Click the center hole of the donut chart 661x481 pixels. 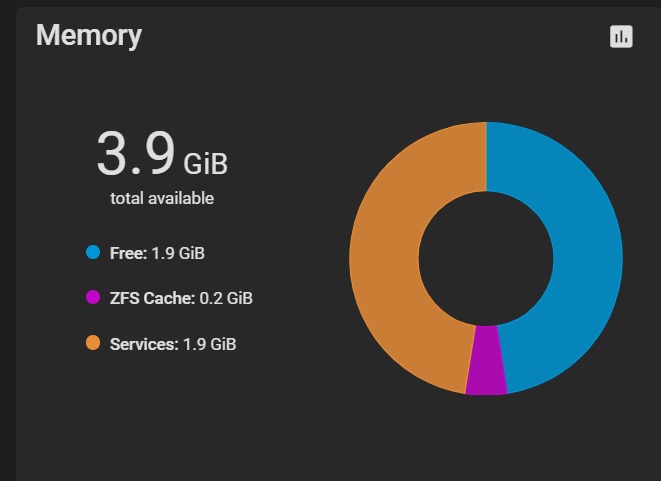tap(486, 258)
